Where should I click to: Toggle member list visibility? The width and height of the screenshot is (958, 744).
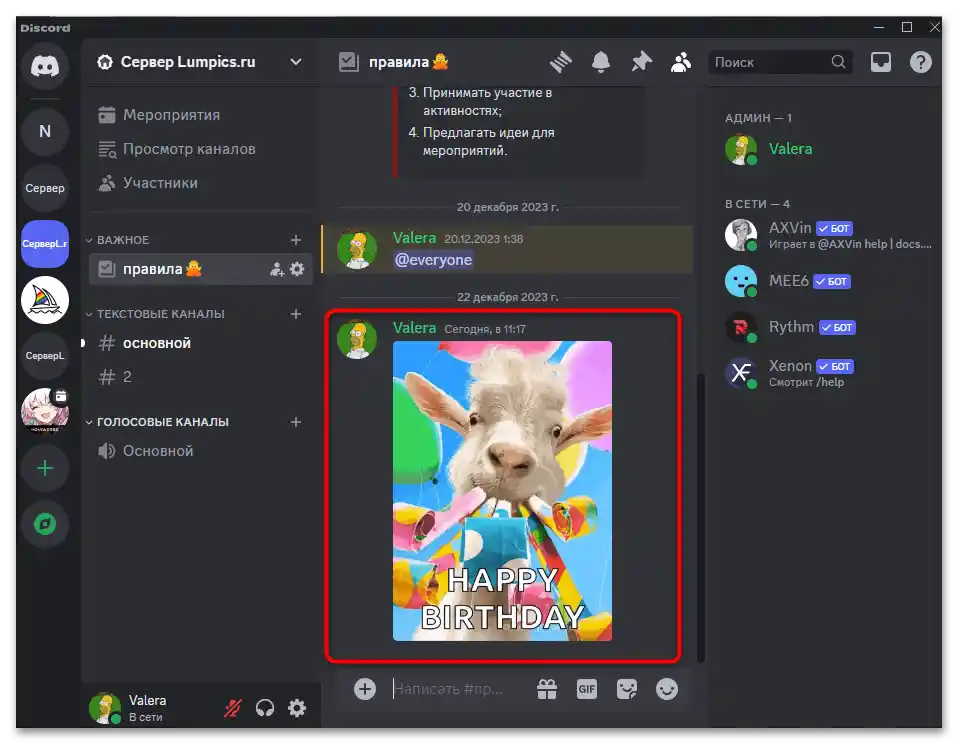pyautogui.click(x=681, y=62)
